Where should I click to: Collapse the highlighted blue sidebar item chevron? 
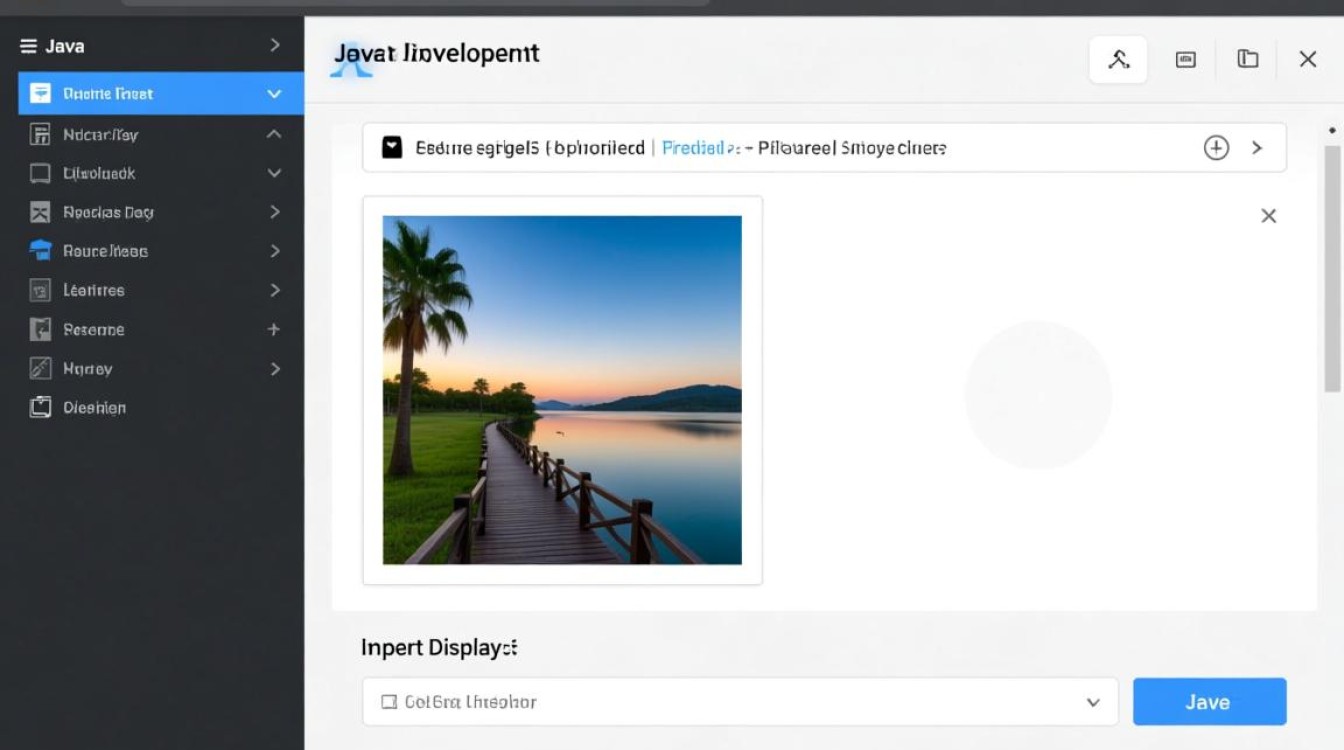pyautogui.click(x=274, y=94)
